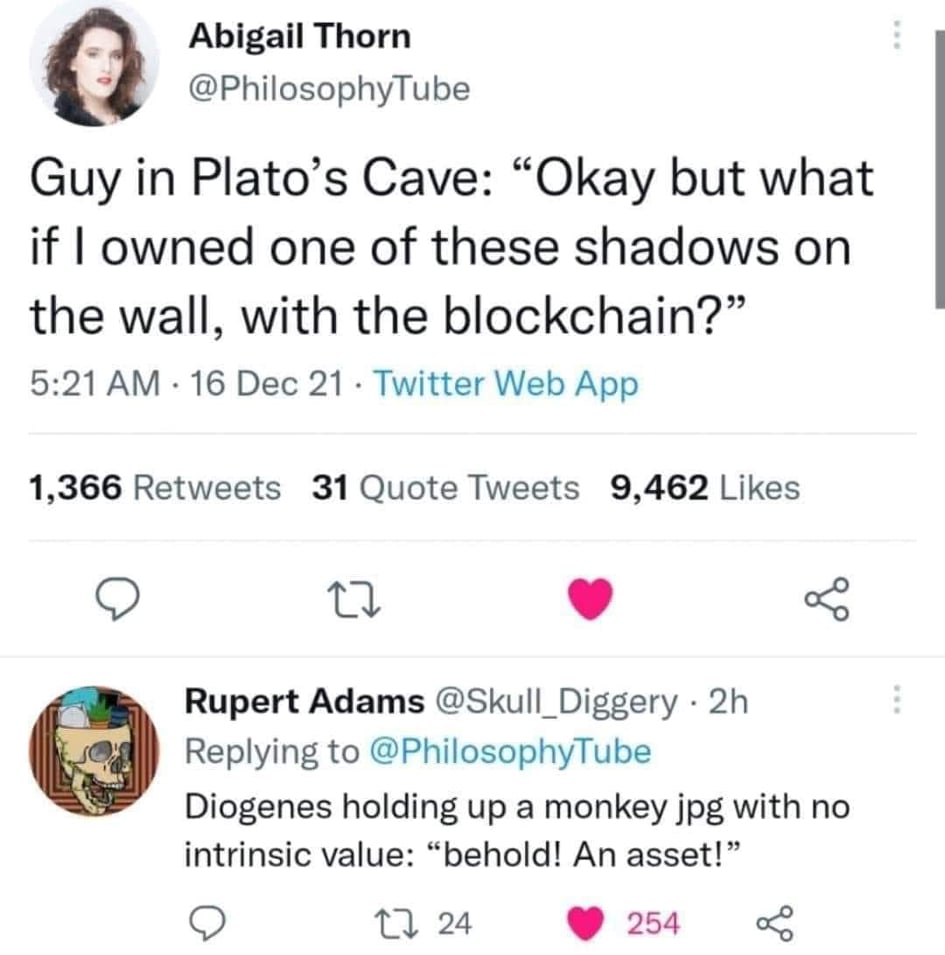Retweet Rupert Adams' reply showing 24 retweets
Screen dimensions: 945x955
[x=423, y=923]
